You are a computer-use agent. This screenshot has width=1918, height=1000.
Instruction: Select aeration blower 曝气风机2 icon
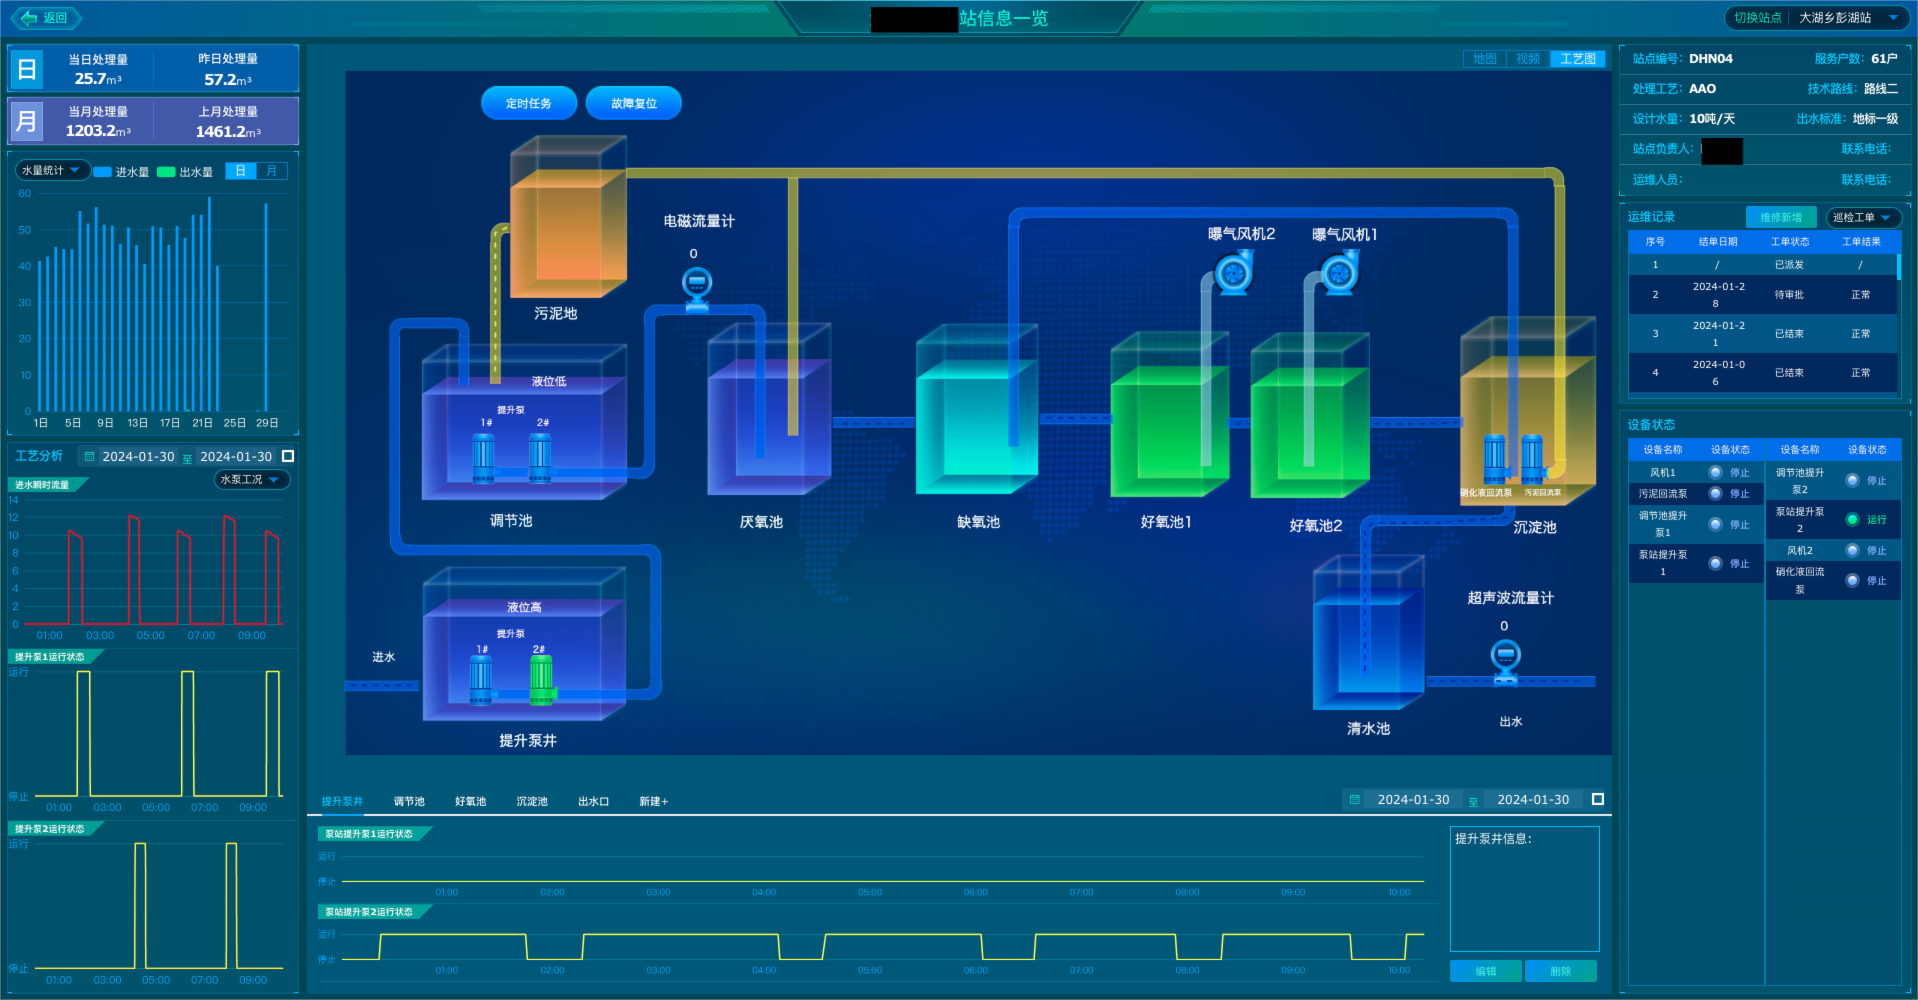pos(1234,273)
